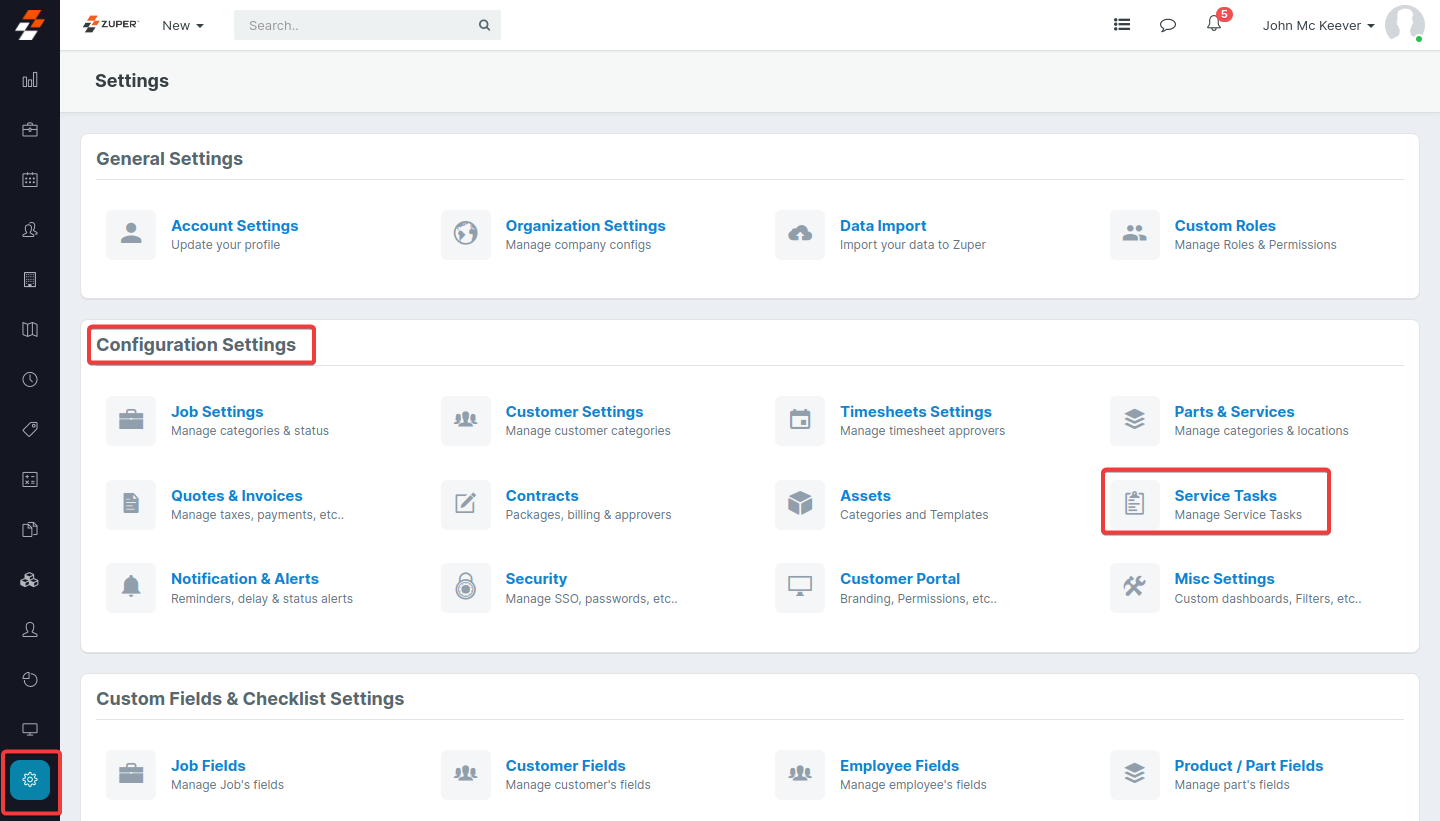Image resolution: width=1440 pixels, height=821 pixels.
Task: Click the Search input field
Action: tap(355, 25)
